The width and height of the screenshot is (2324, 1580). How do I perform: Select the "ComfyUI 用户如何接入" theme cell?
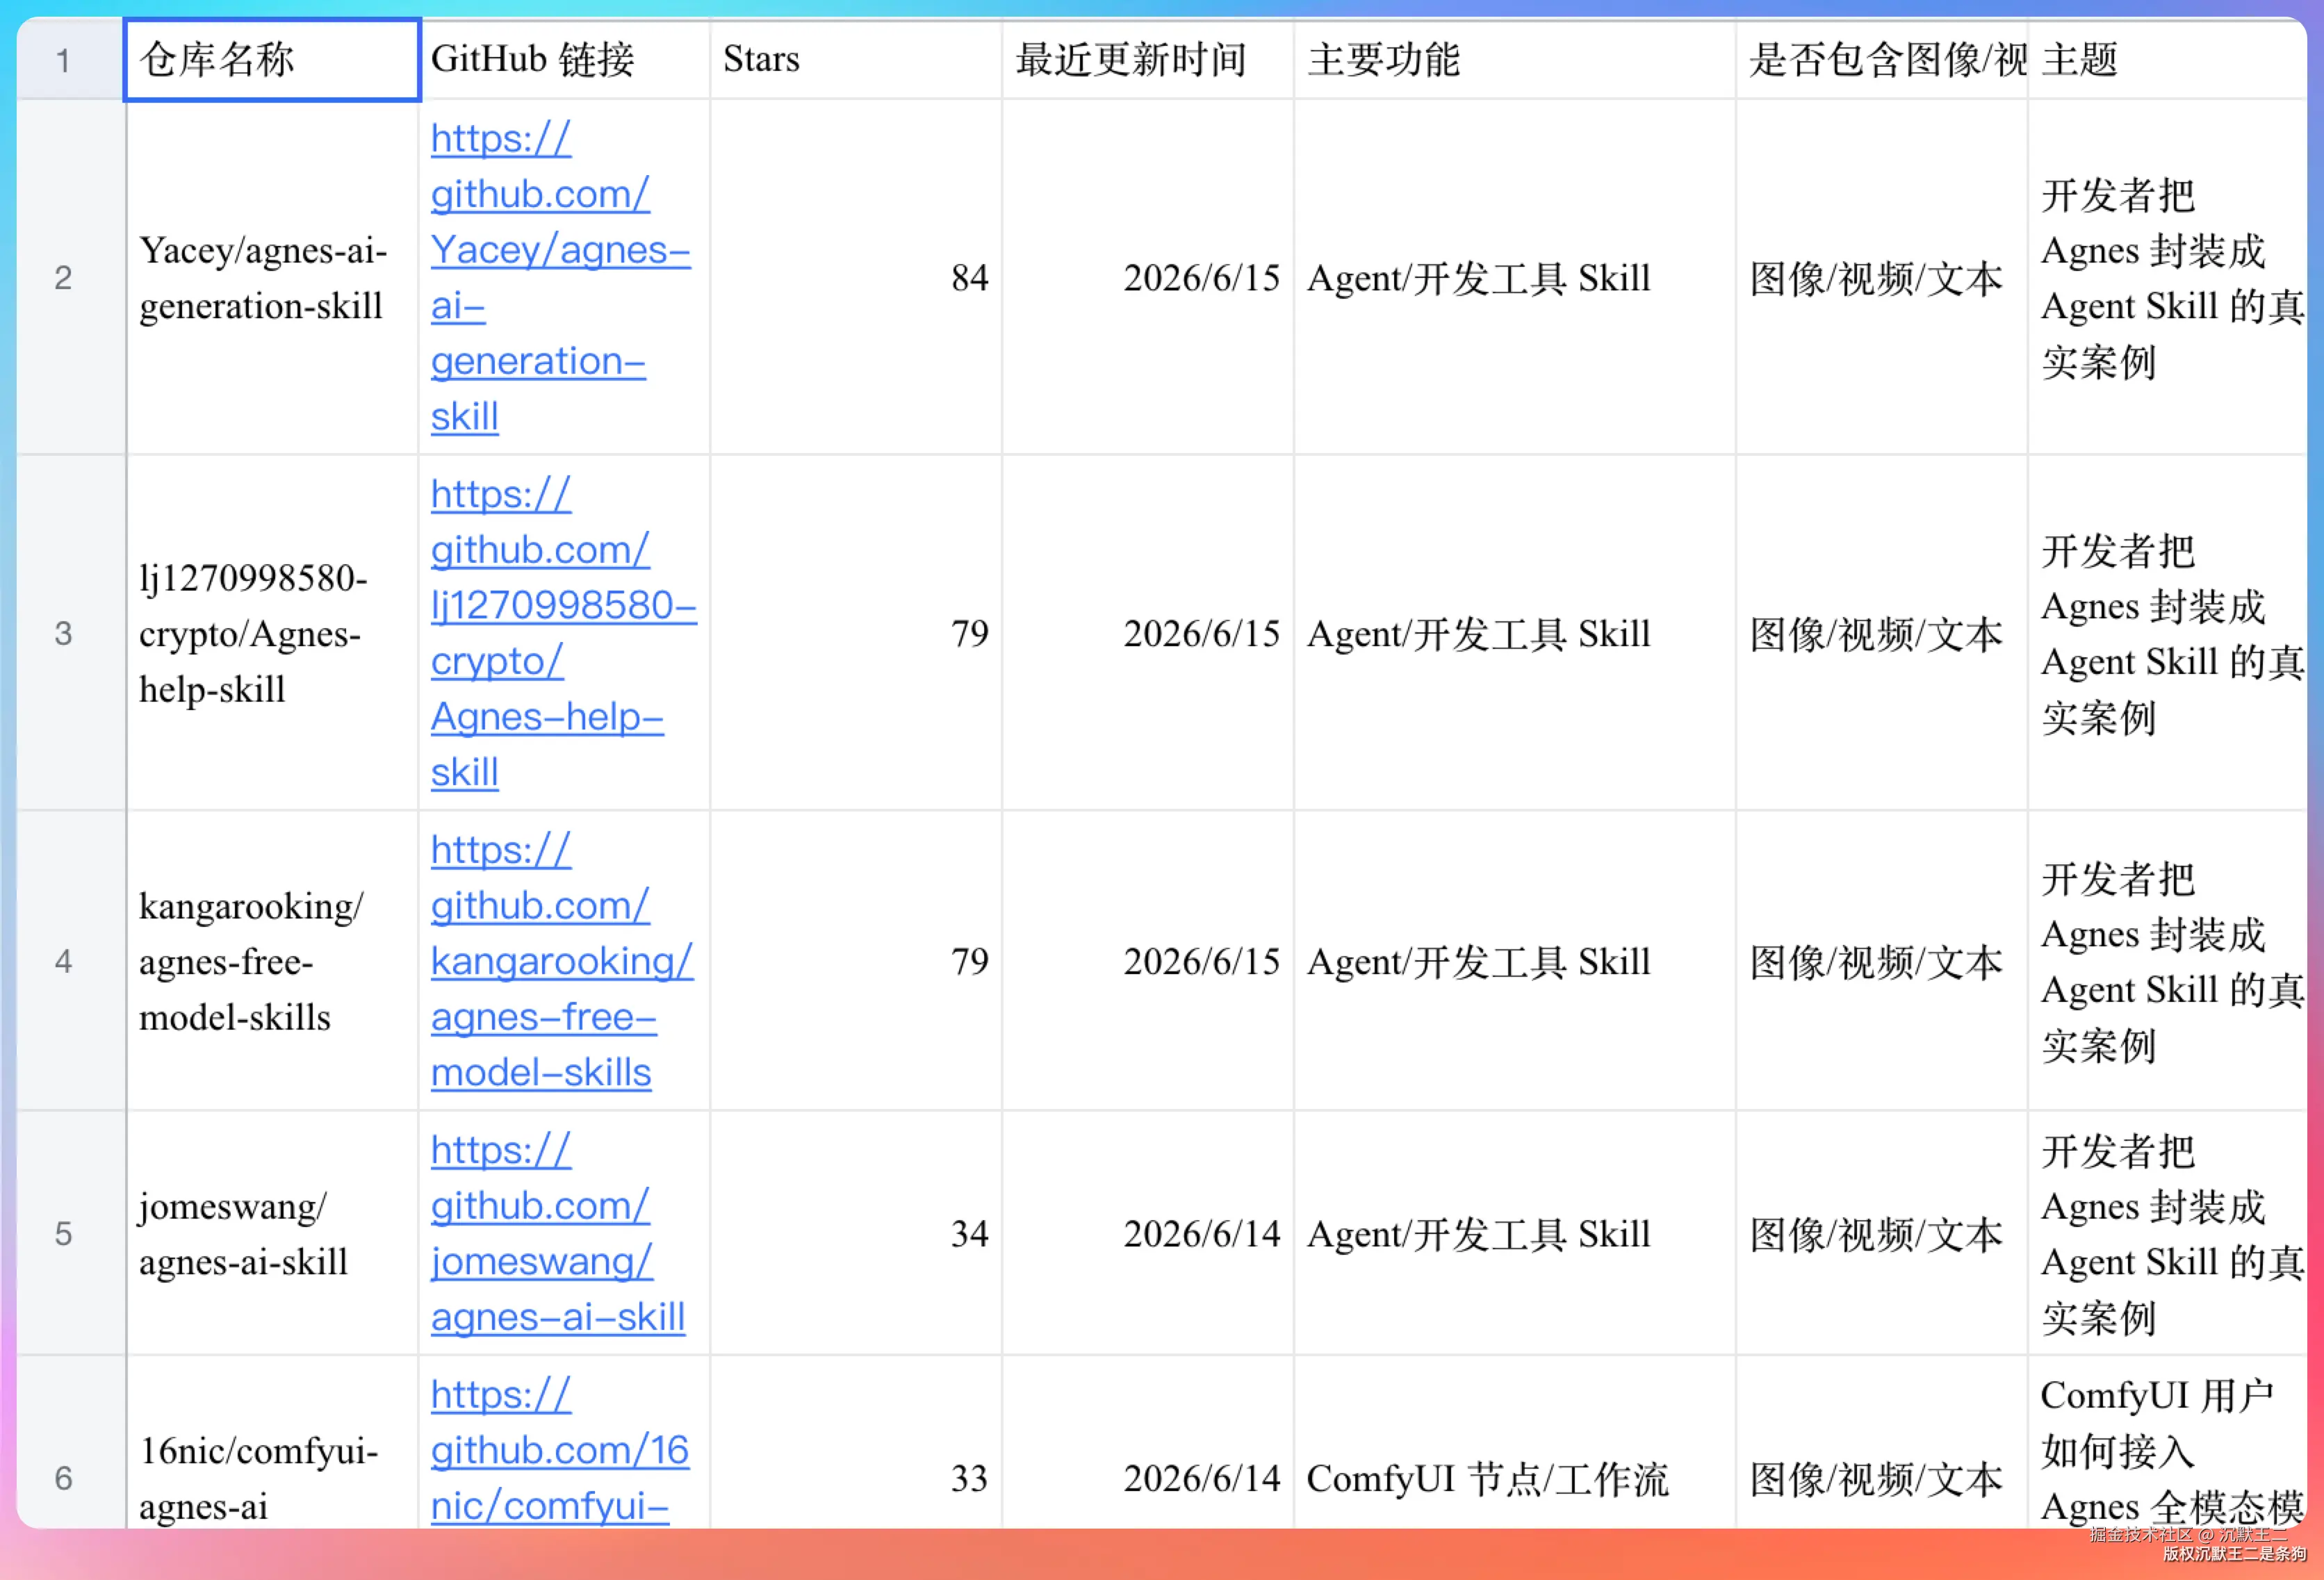pos(2167,1442)
